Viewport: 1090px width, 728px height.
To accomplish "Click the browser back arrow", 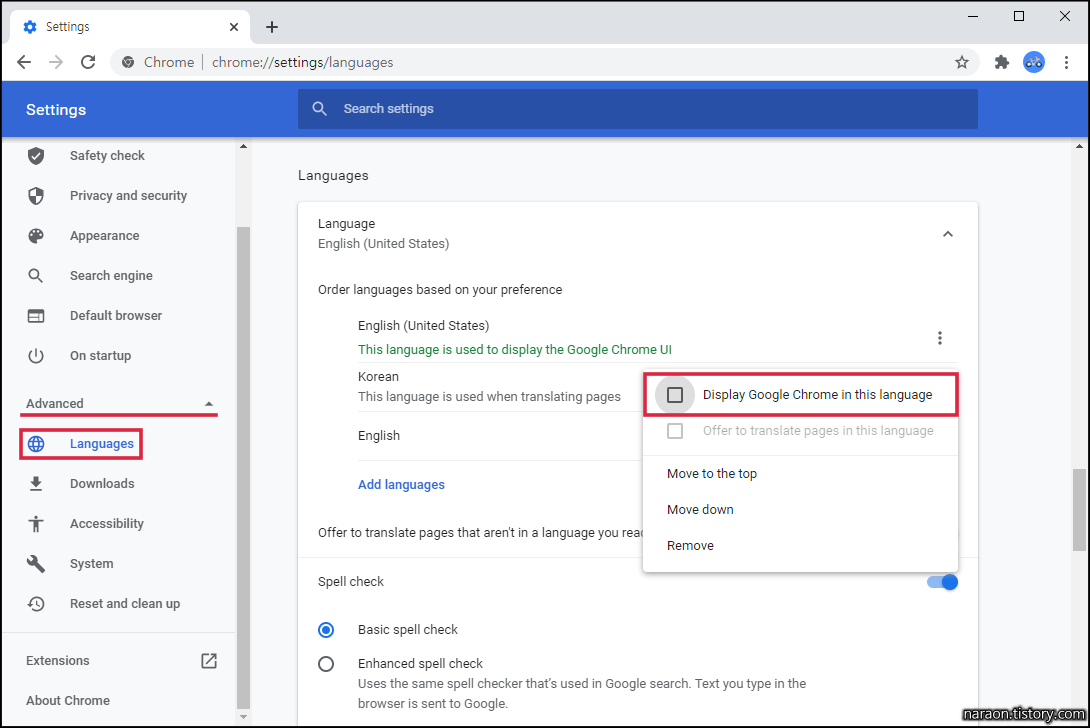I will pos(24,62).
